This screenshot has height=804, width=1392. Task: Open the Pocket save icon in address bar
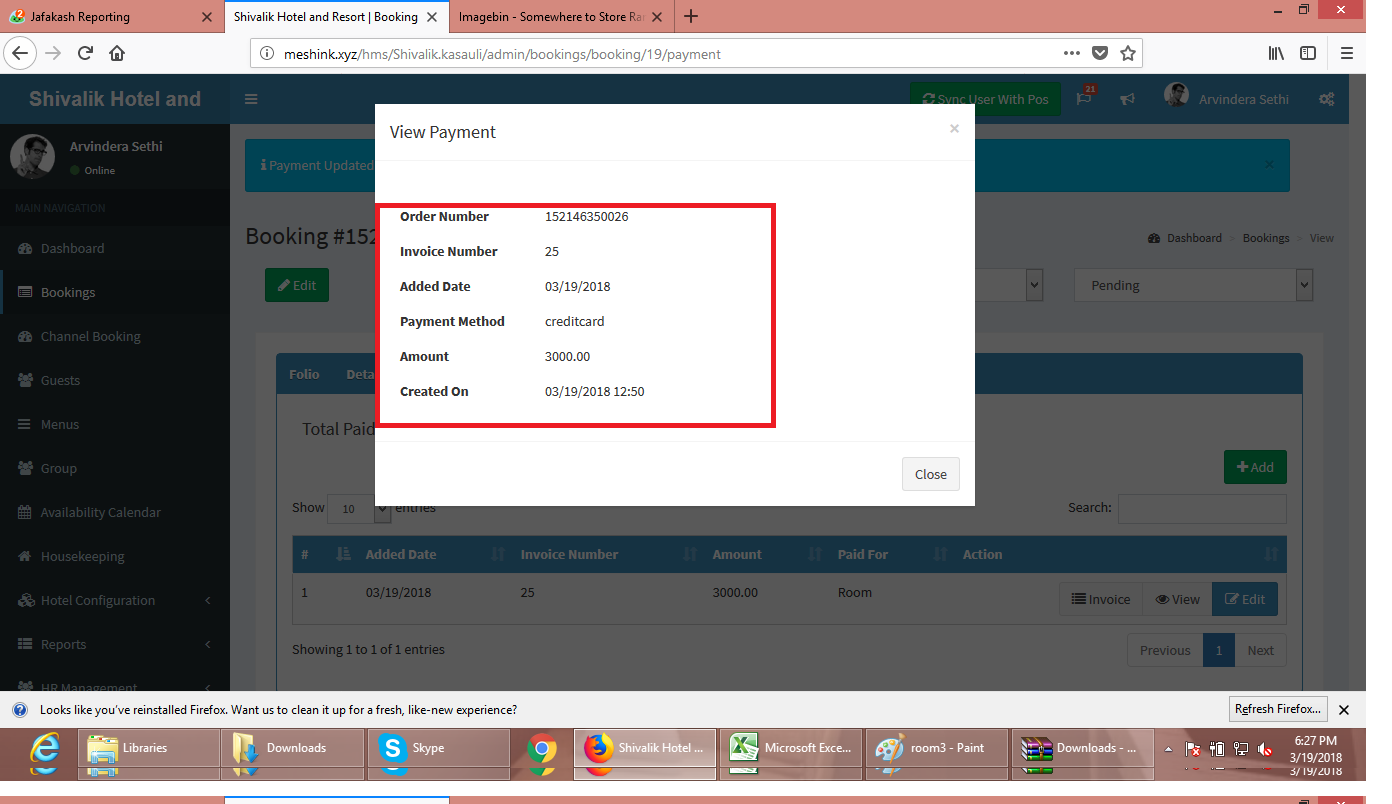(x=1100, y=53)
